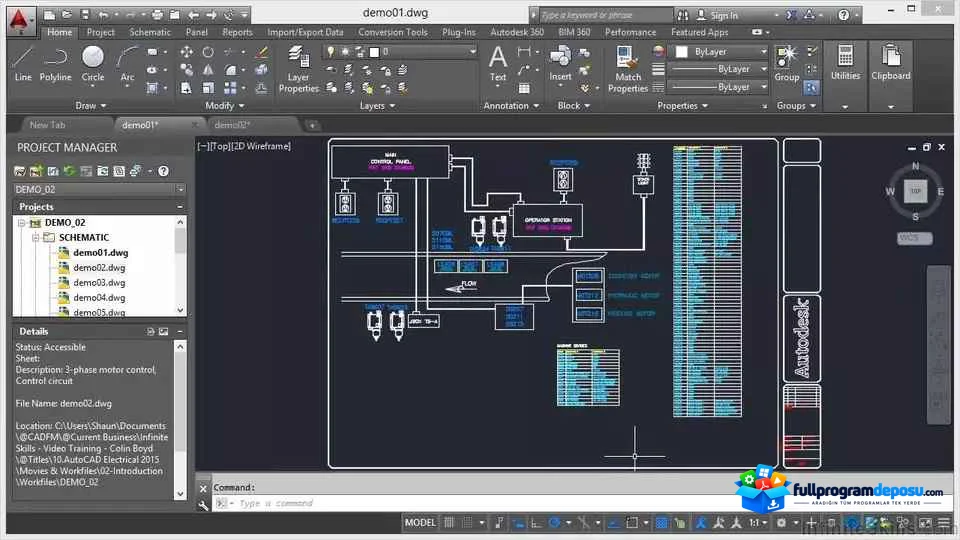
Task: Open demo03.dwg in project tree
Action: 99,283
